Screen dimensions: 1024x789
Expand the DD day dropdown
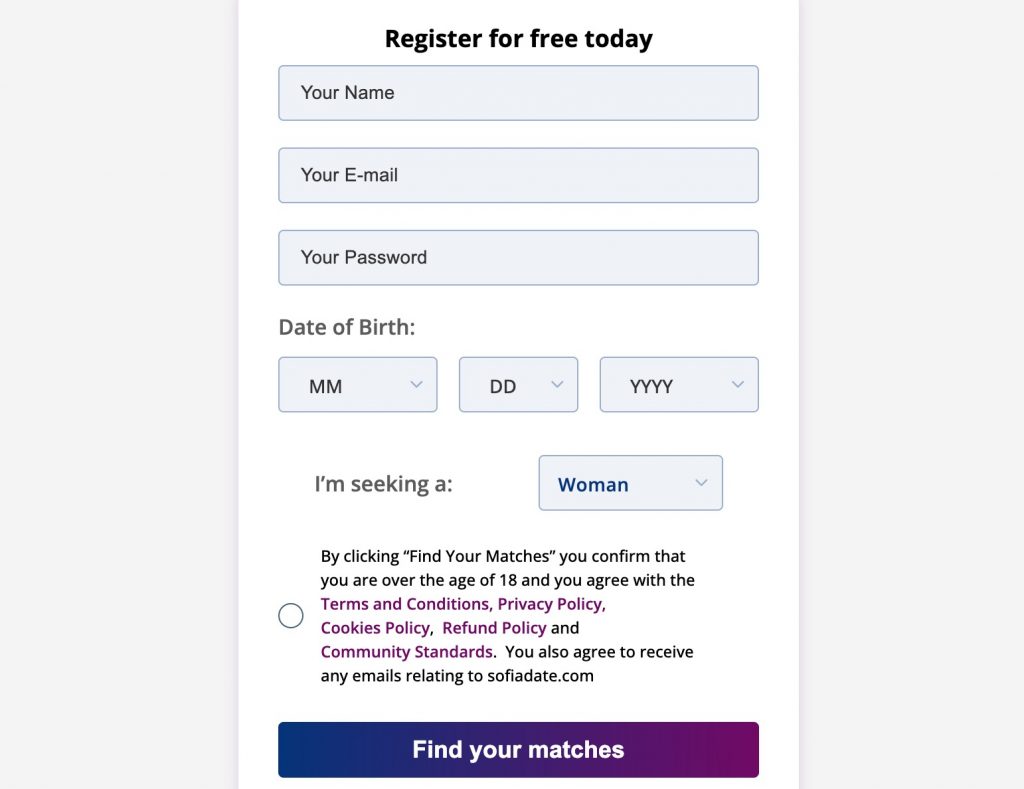[518, 385]
